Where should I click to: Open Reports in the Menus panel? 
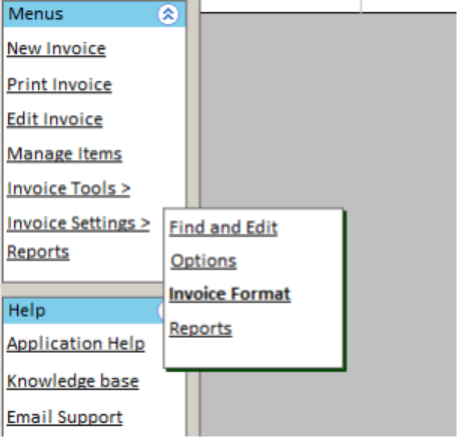tap(38, 252)
